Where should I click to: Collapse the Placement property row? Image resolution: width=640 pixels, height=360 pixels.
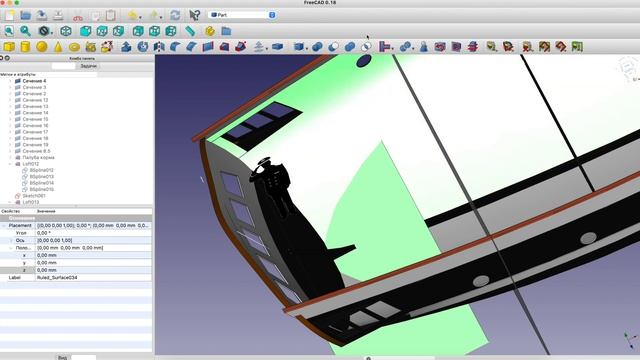click(4, 225)
